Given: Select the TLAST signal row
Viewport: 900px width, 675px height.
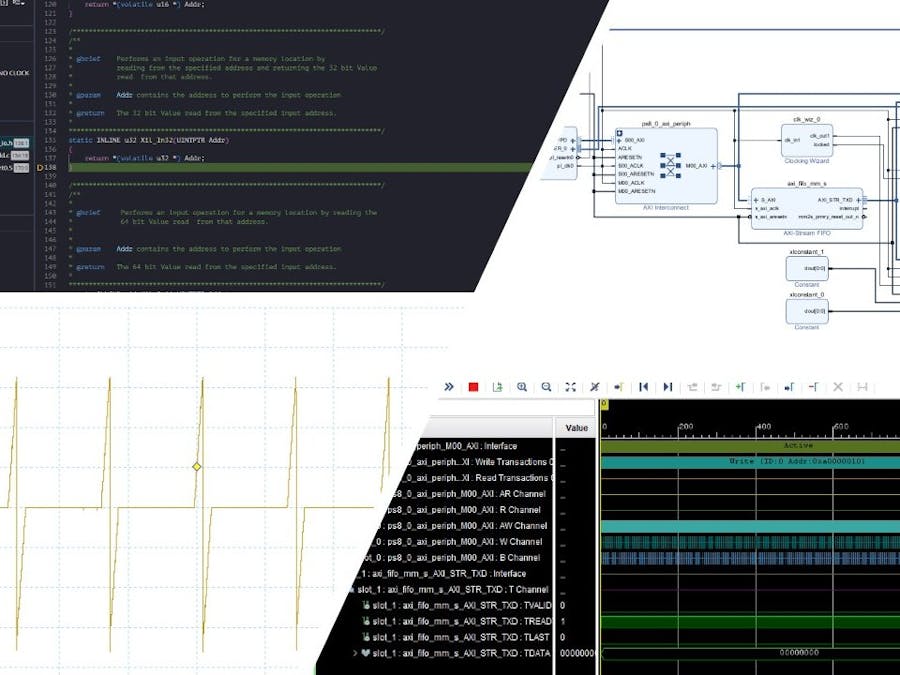Looking at the screenshot, I should 460,637.
